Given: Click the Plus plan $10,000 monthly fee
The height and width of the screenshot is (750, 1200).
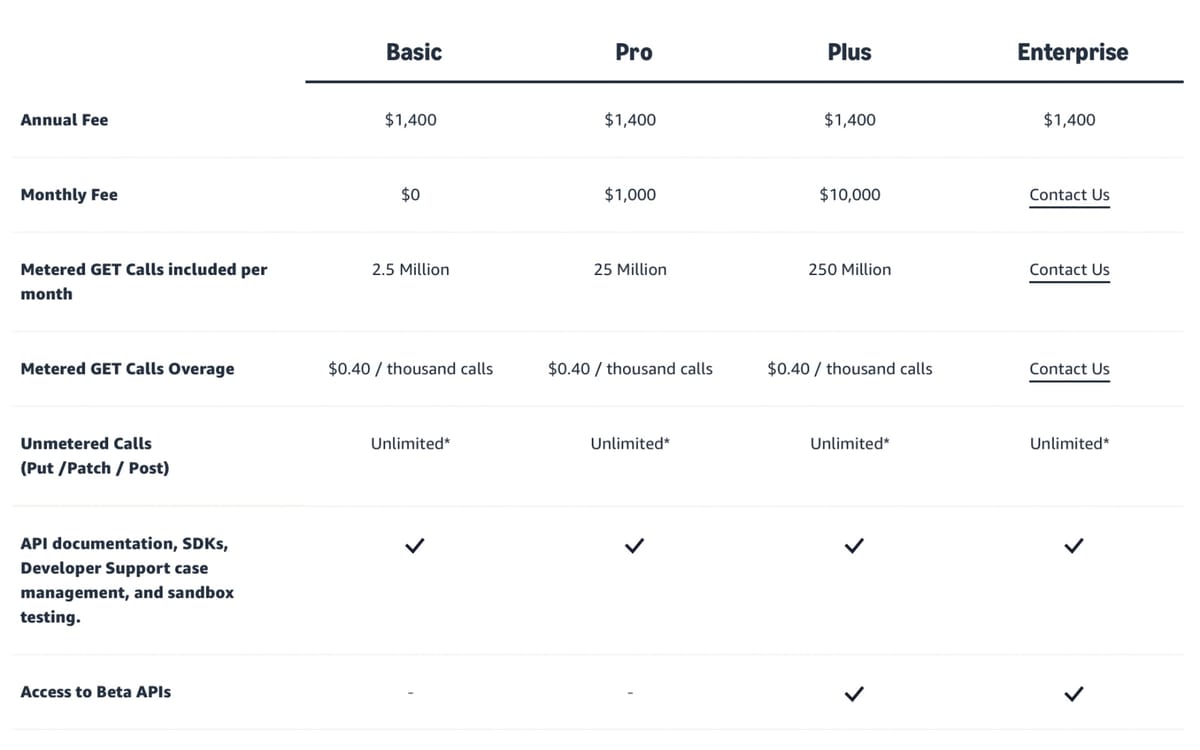Looking at the screenshot, I should (x=850, y=195).
